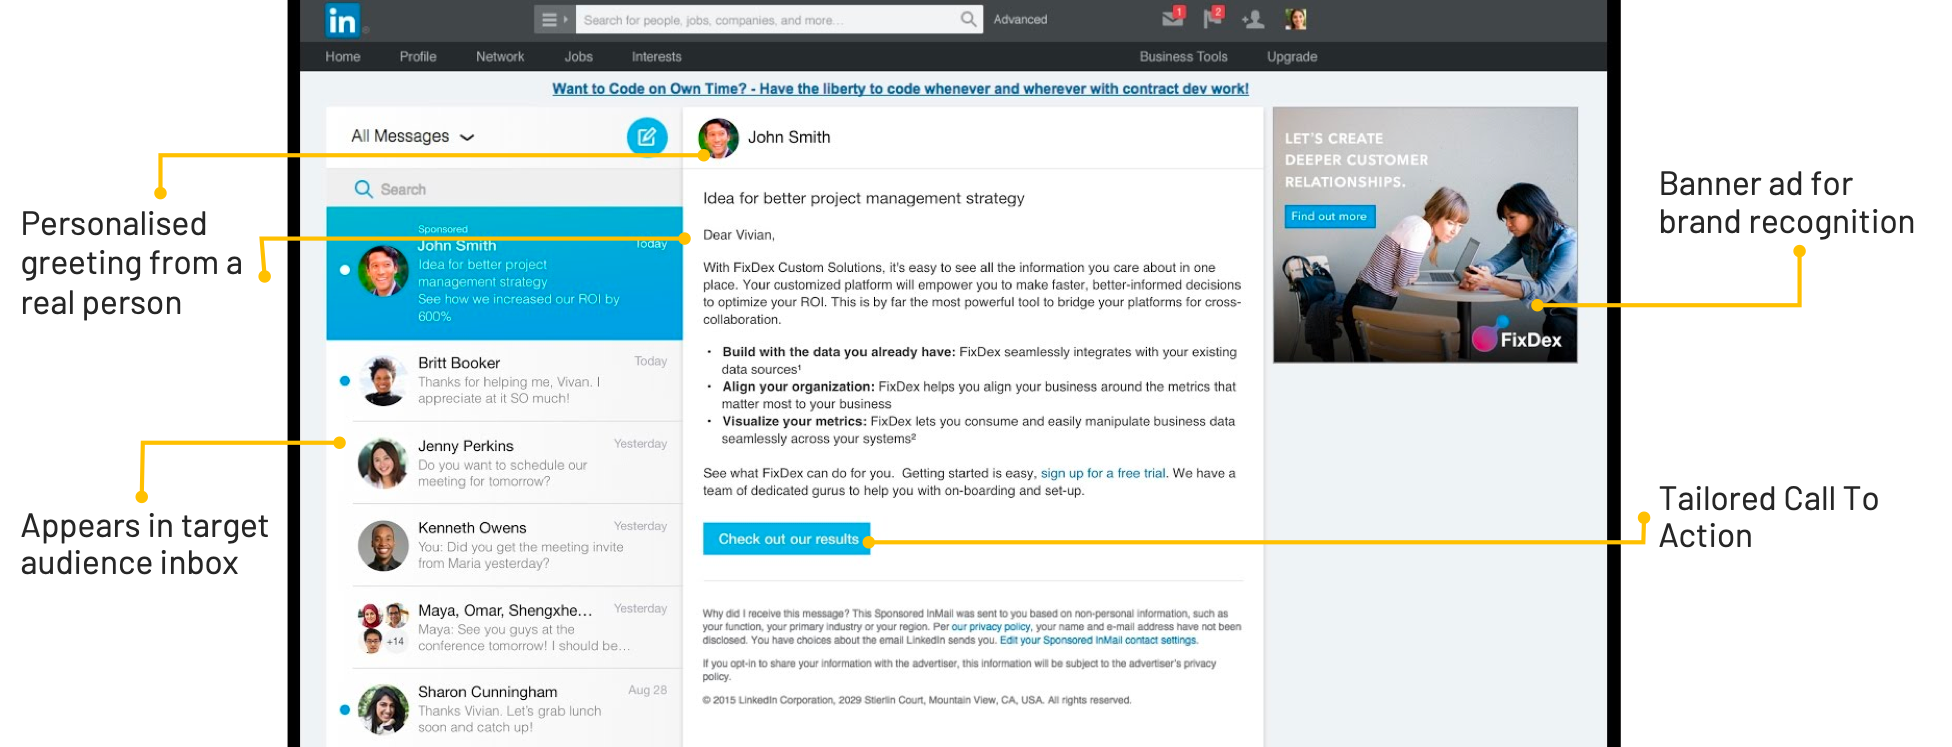The height and width of the screenshot is (747, 1952).
Task: Open Jenny Perkins conversation
Action: (504, 463)
